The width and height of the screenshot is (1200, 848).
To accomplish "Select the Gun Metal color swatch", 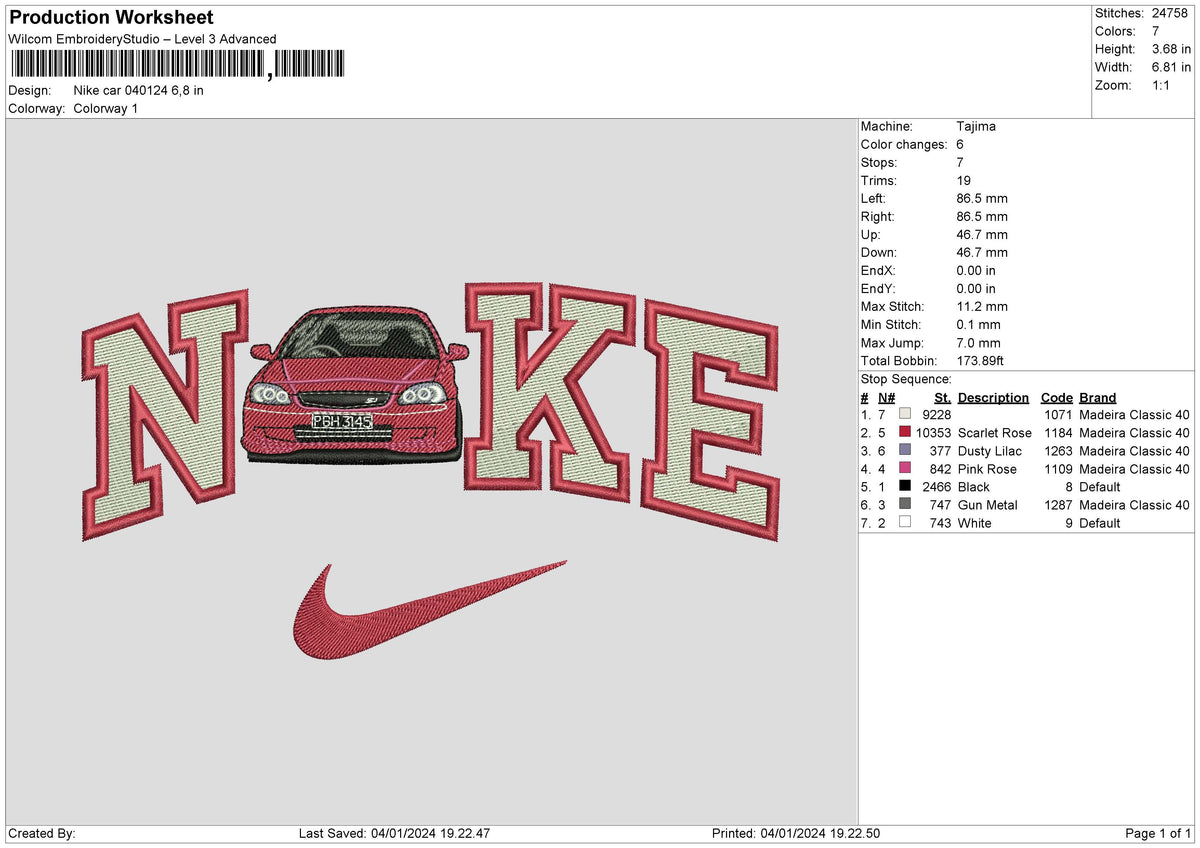I will click(905, 504).
